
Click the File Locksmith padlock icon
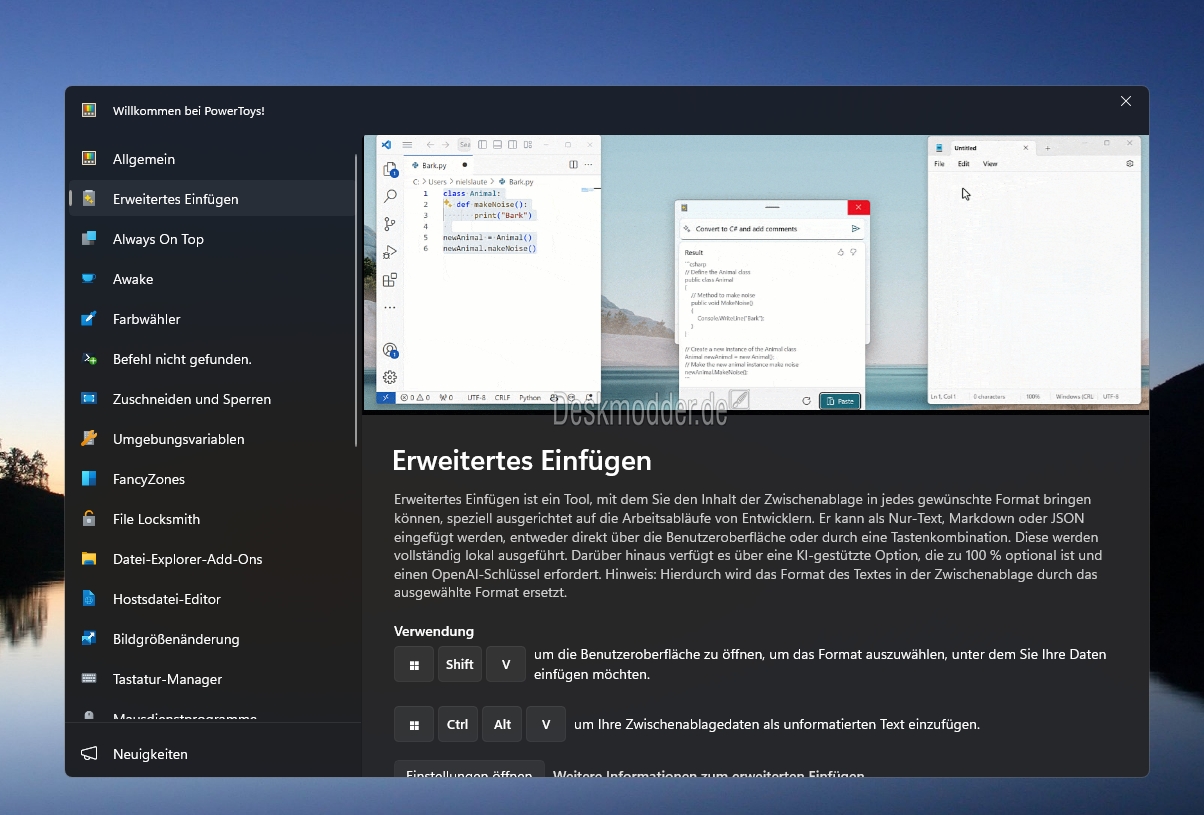click(x=89, y=519)
